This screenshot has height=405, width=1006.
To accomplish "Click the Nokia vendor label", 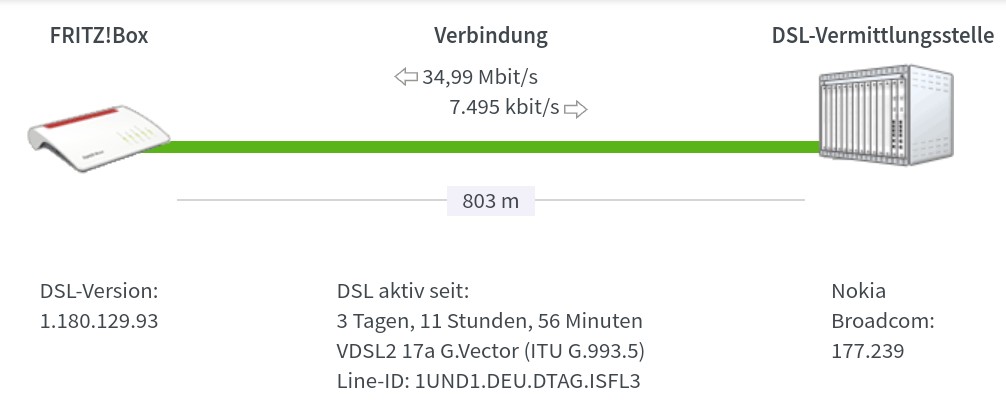I will [x=858, y=291].
